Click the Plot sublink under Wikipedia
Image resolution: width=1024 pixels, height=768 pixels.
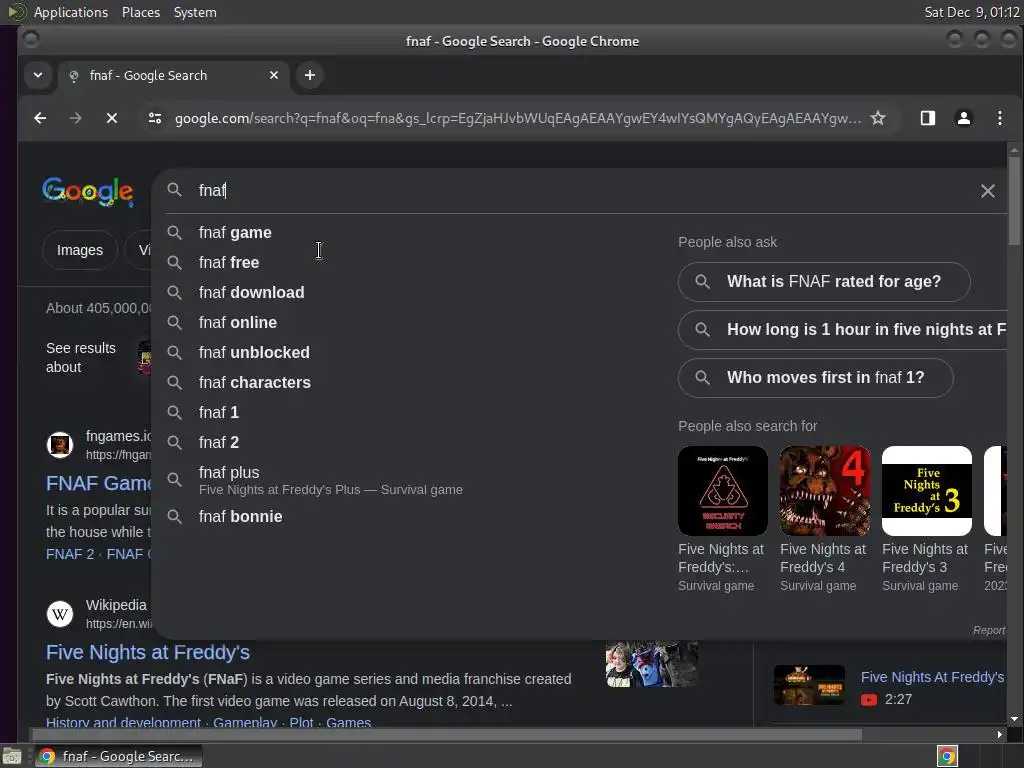pos(301,722)
